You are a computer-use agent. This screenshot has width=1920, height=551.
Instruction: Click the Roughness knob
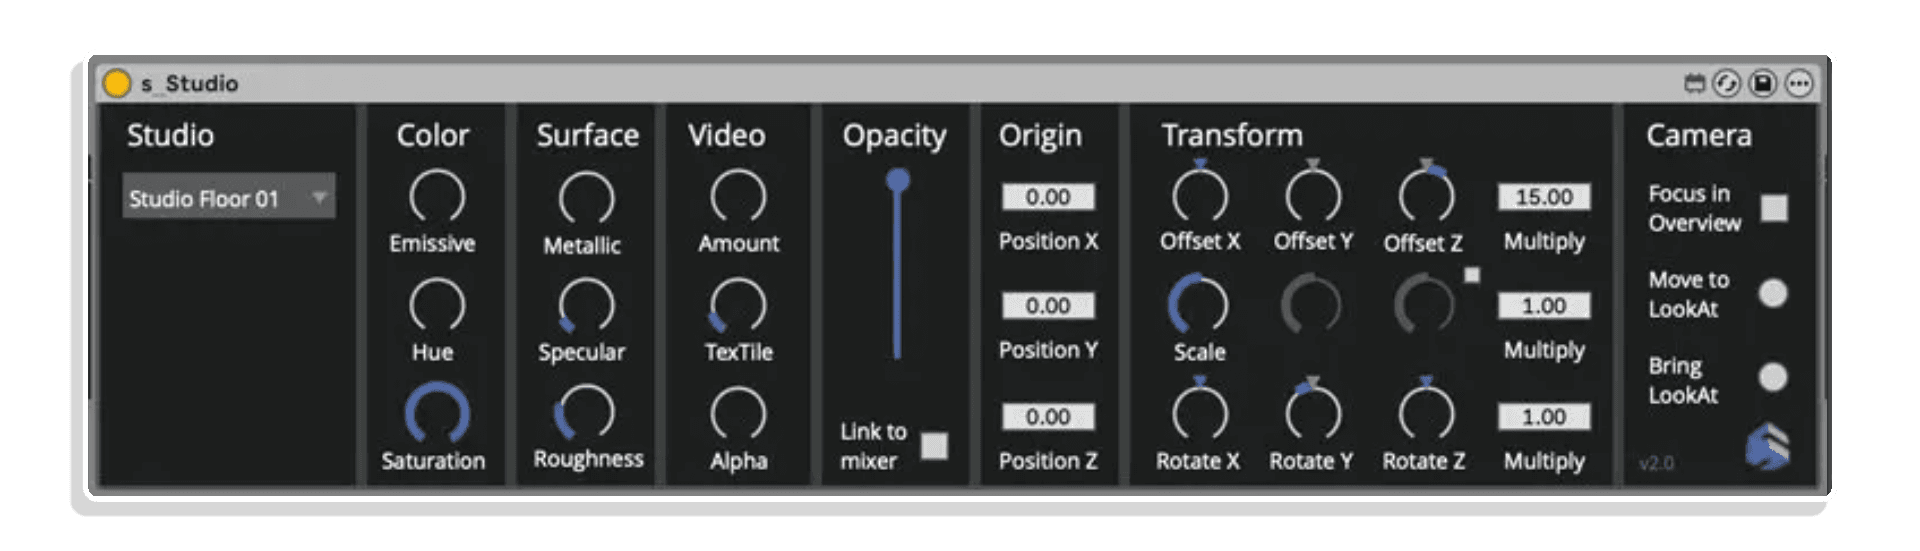[584, 412]
